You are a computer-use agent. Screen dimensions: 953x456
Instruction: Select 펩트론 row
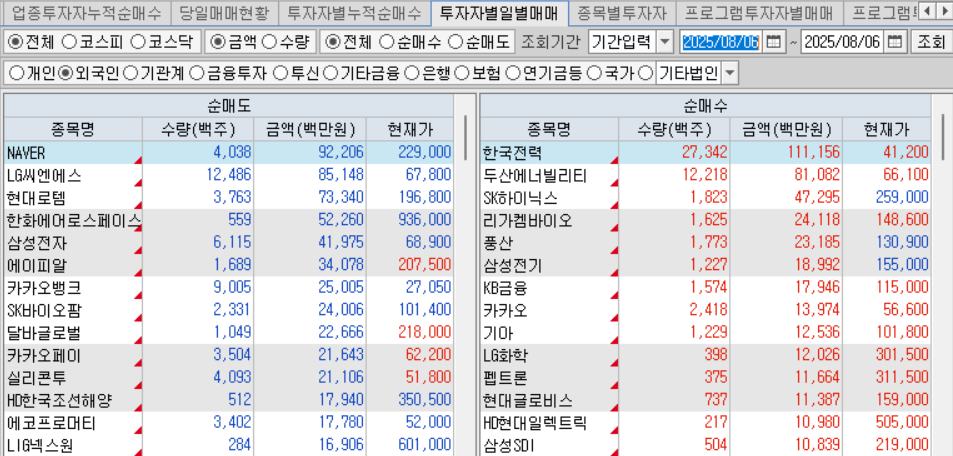[706, 377]
